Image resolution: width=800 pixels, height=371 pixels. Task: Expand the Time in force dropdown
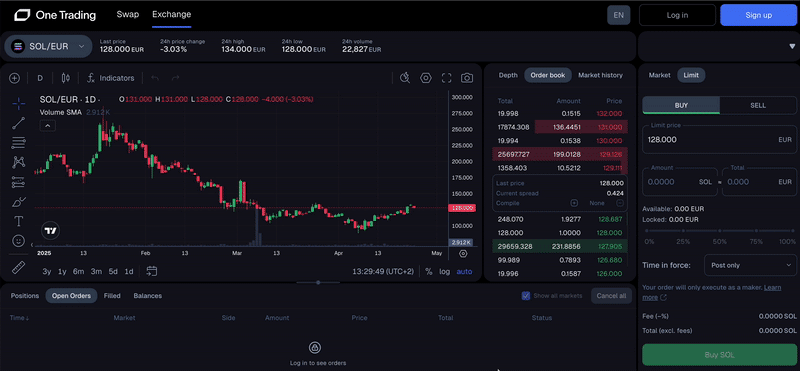pyautogui.click(x=749, y=265)
